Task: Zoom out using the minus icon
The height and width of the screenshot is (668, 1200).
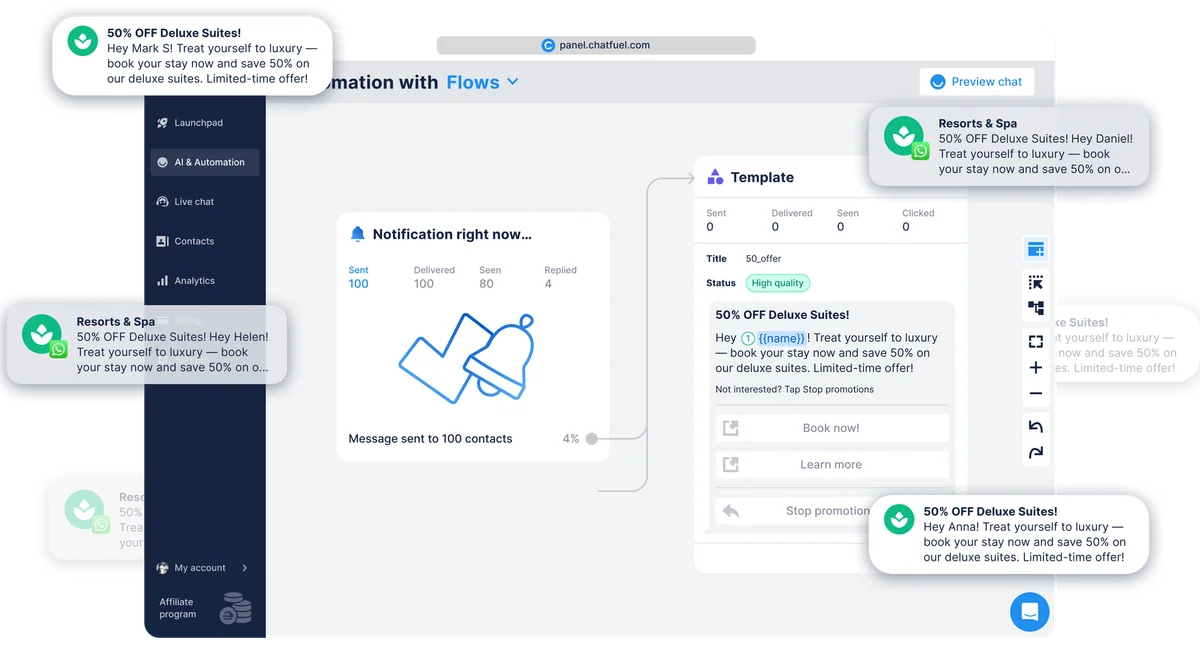Action: click(1036, 394)
